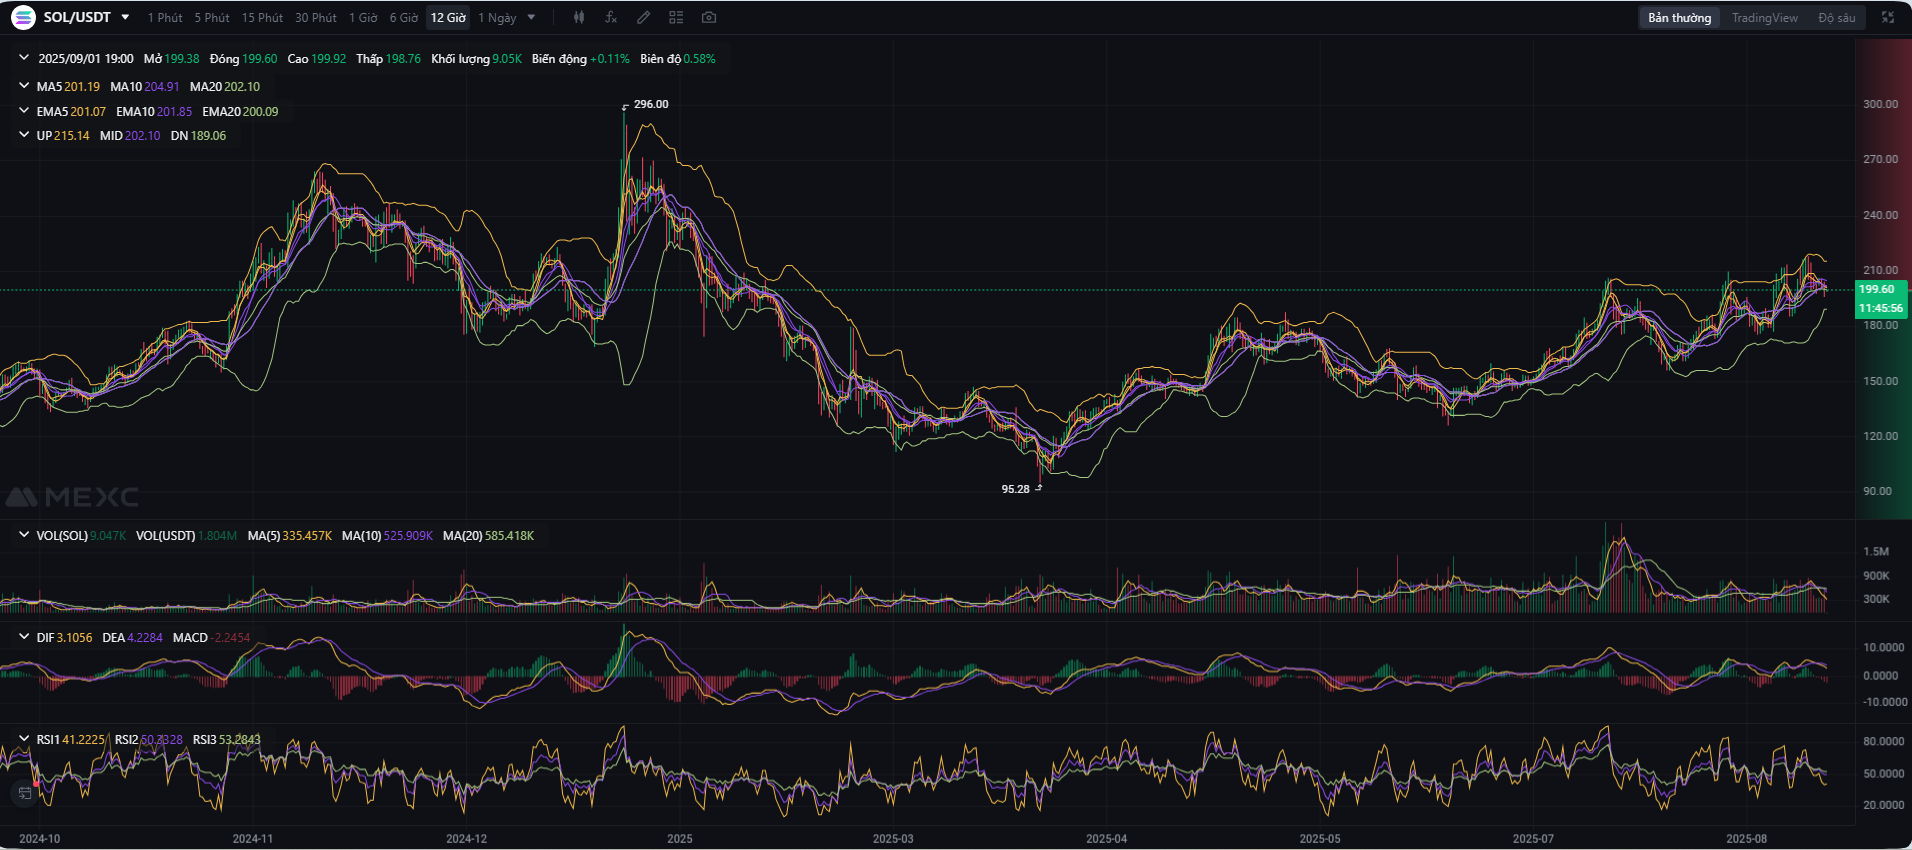Select the 1 Giờ timeframe
Screen dimensions: 1912x850
point(363,17)
